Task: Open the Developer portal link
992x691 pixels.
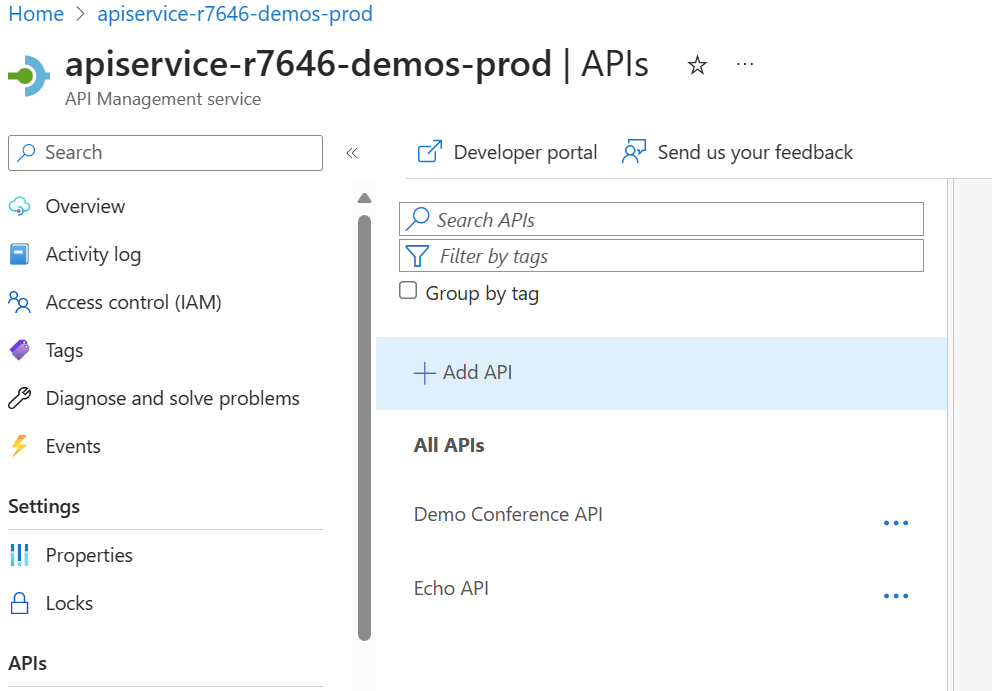Action: click(507, 153)
